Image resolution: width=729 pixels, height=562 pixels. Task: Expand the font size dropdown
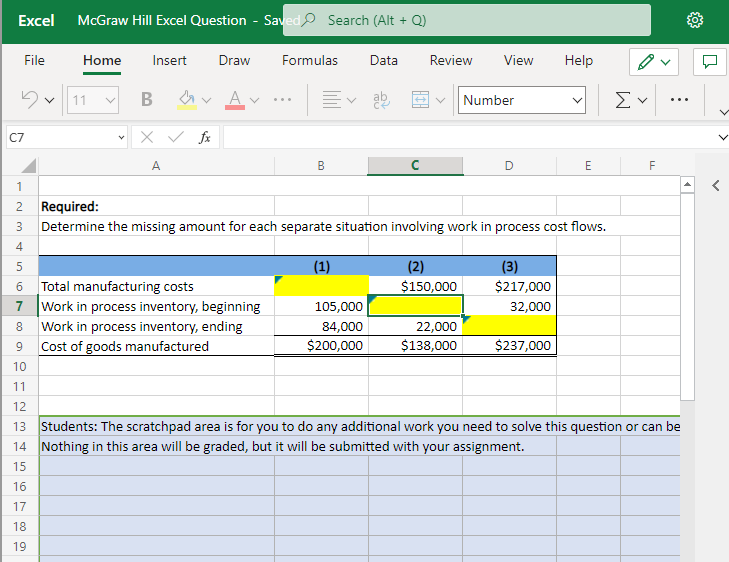click(110, 100)
